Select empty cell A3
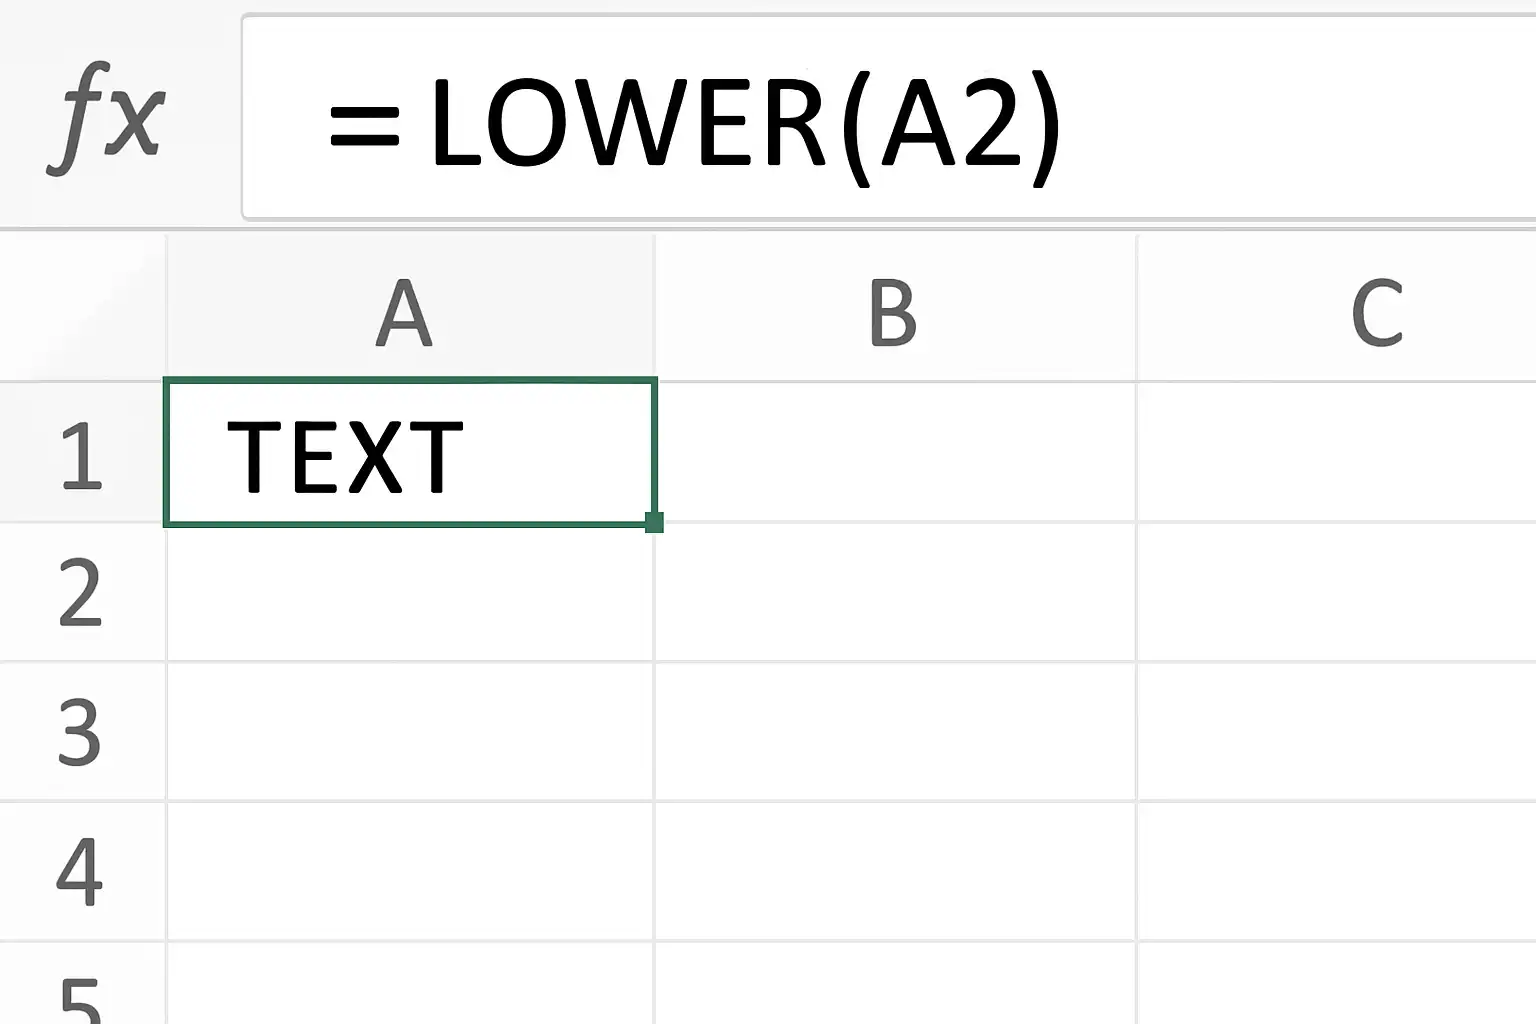The width and height of the screenshot is (1536, 1024). coord(410,731)
